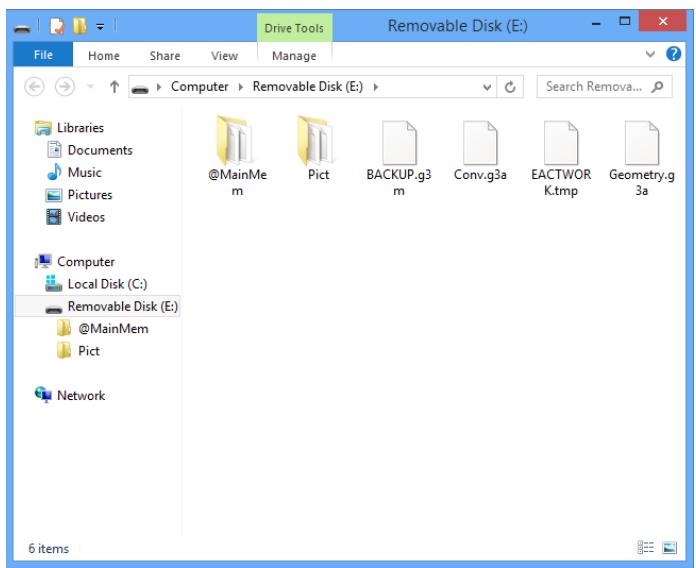Switch to details view in status bar
The height and width of the screenshot is (568, 696).
tap(645, 547)
